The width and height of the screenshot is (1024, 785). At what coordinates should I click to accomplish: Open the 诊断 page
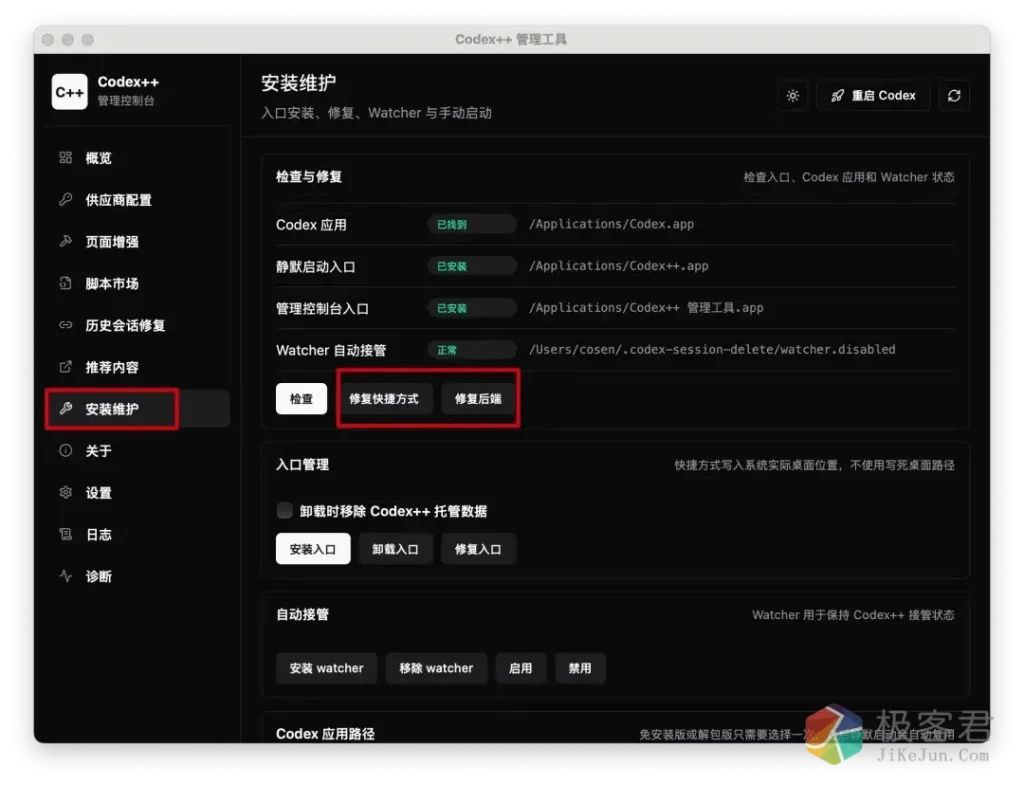(137, 576)
